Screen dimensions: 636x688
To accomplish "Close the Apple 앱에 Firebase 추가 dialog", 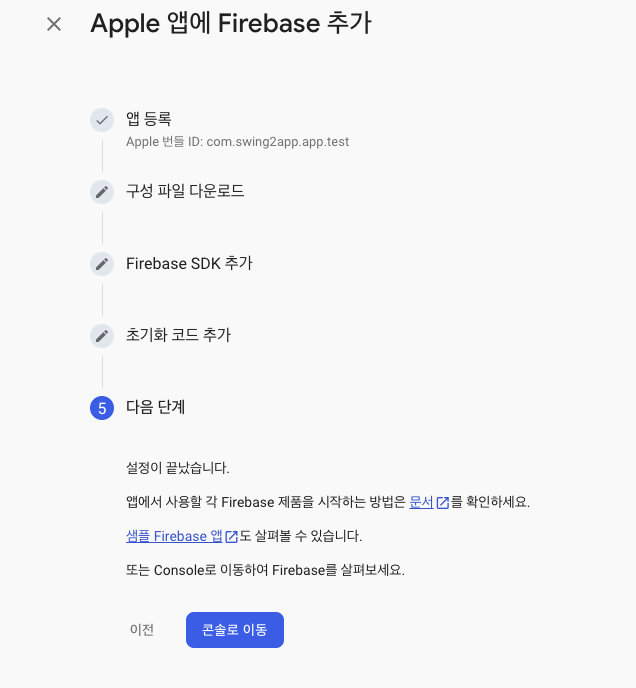I will coord(54,24).
